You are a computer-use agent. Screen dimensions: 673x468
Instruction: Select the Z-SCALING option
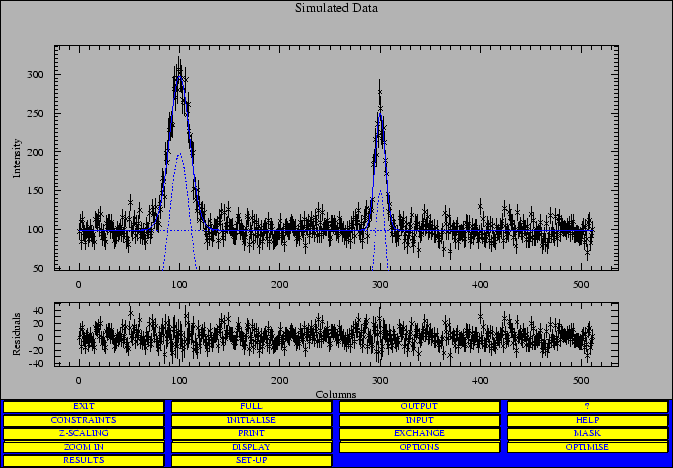coord(83,433)
